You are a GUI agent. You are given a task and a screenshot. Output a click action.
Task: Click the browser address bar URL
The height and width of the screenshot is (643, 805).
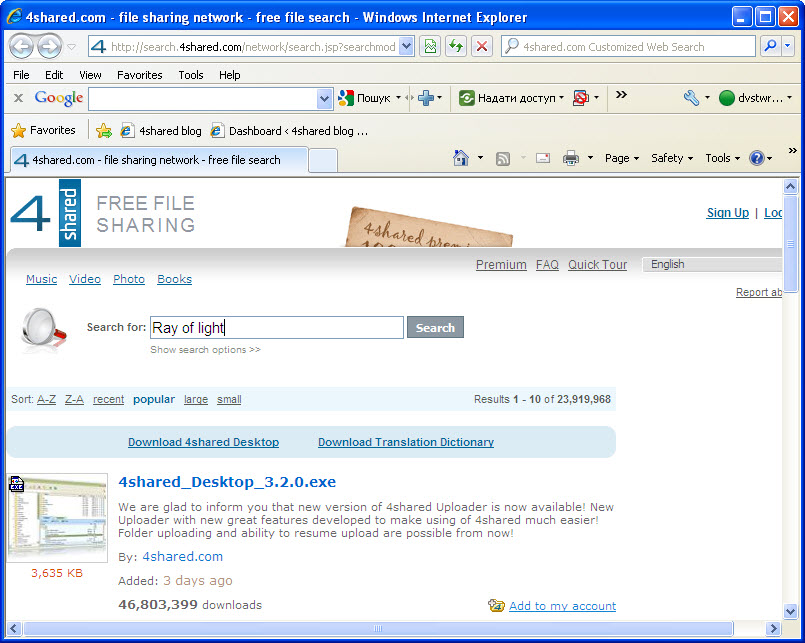pyautogui.click(x=253, y=47)
